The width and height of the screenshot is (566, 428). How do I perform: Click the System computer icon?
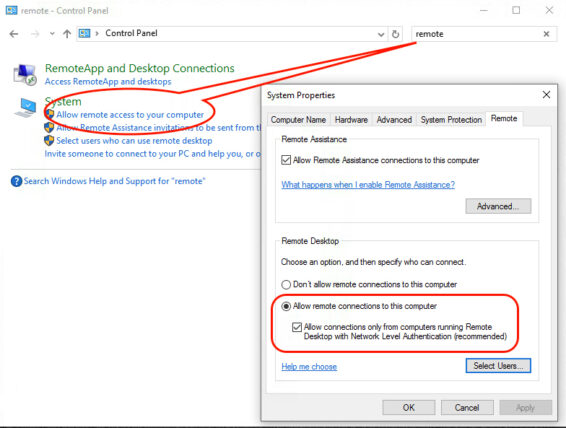click(25, 108)
